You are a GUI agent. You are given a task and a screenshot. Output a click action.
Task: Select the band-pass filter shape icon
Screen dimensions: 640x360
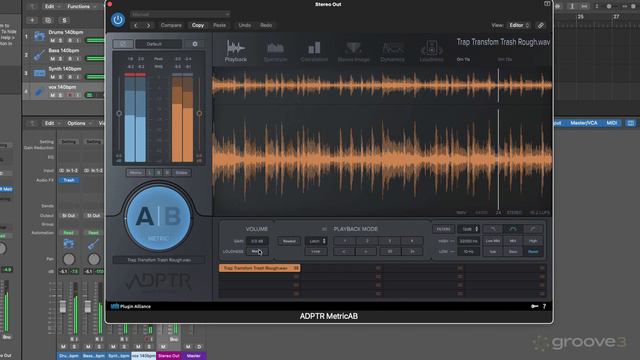click(x=513, y=229)
